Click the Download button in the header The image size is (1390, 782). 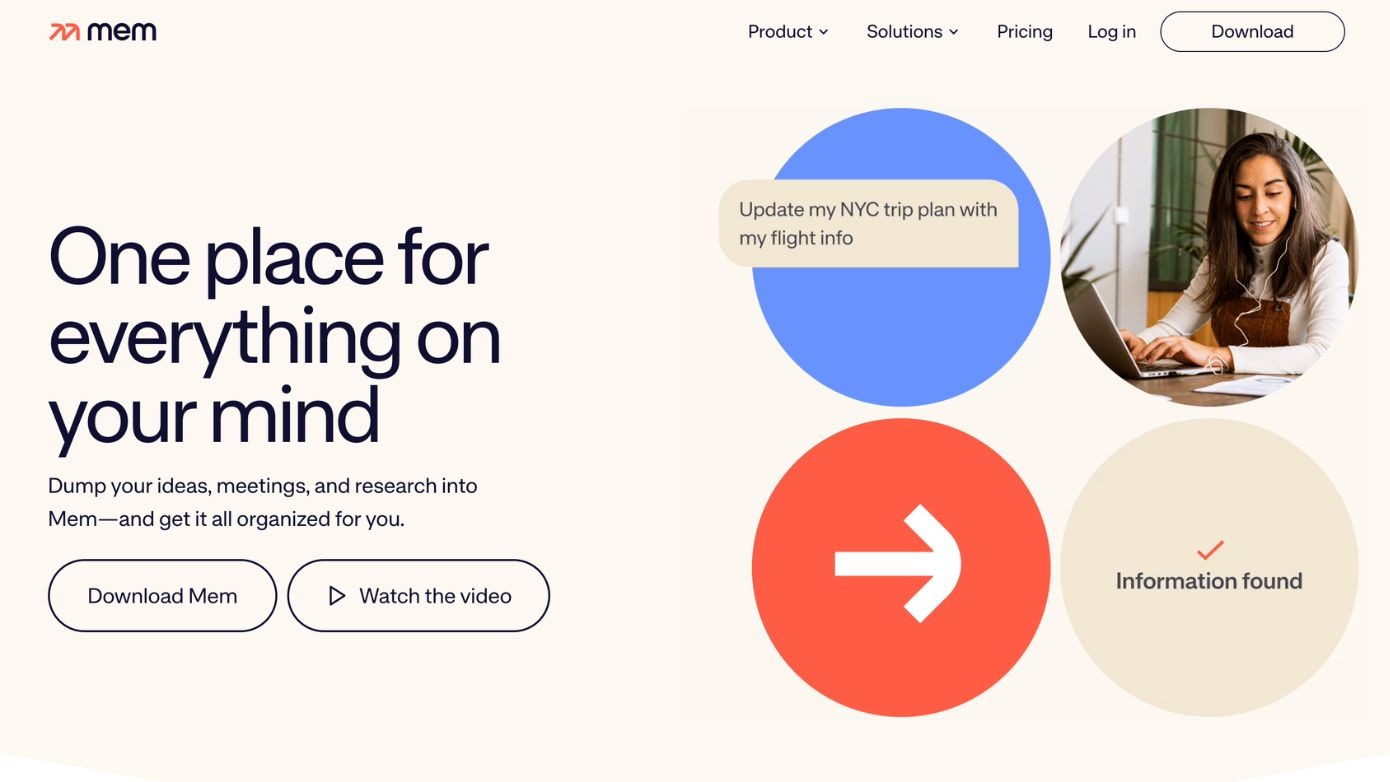coord(1252,32)
